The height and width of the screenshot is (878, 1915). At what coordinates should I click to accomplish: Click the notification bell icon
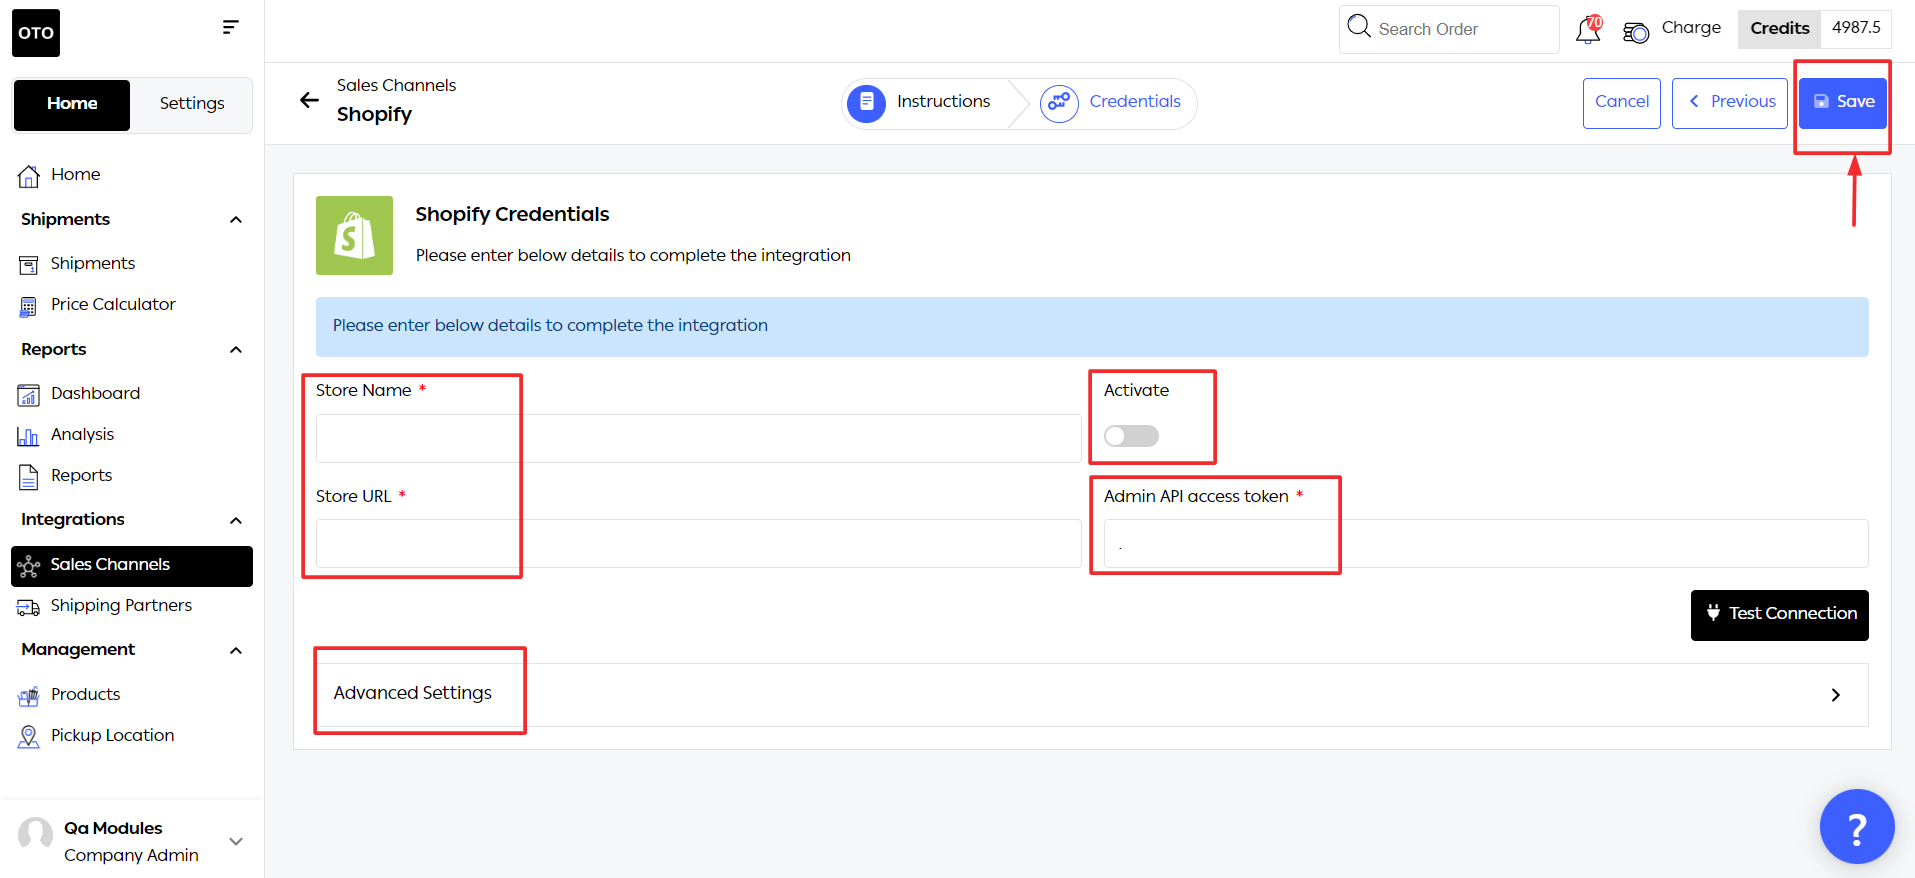[1588, 30]
